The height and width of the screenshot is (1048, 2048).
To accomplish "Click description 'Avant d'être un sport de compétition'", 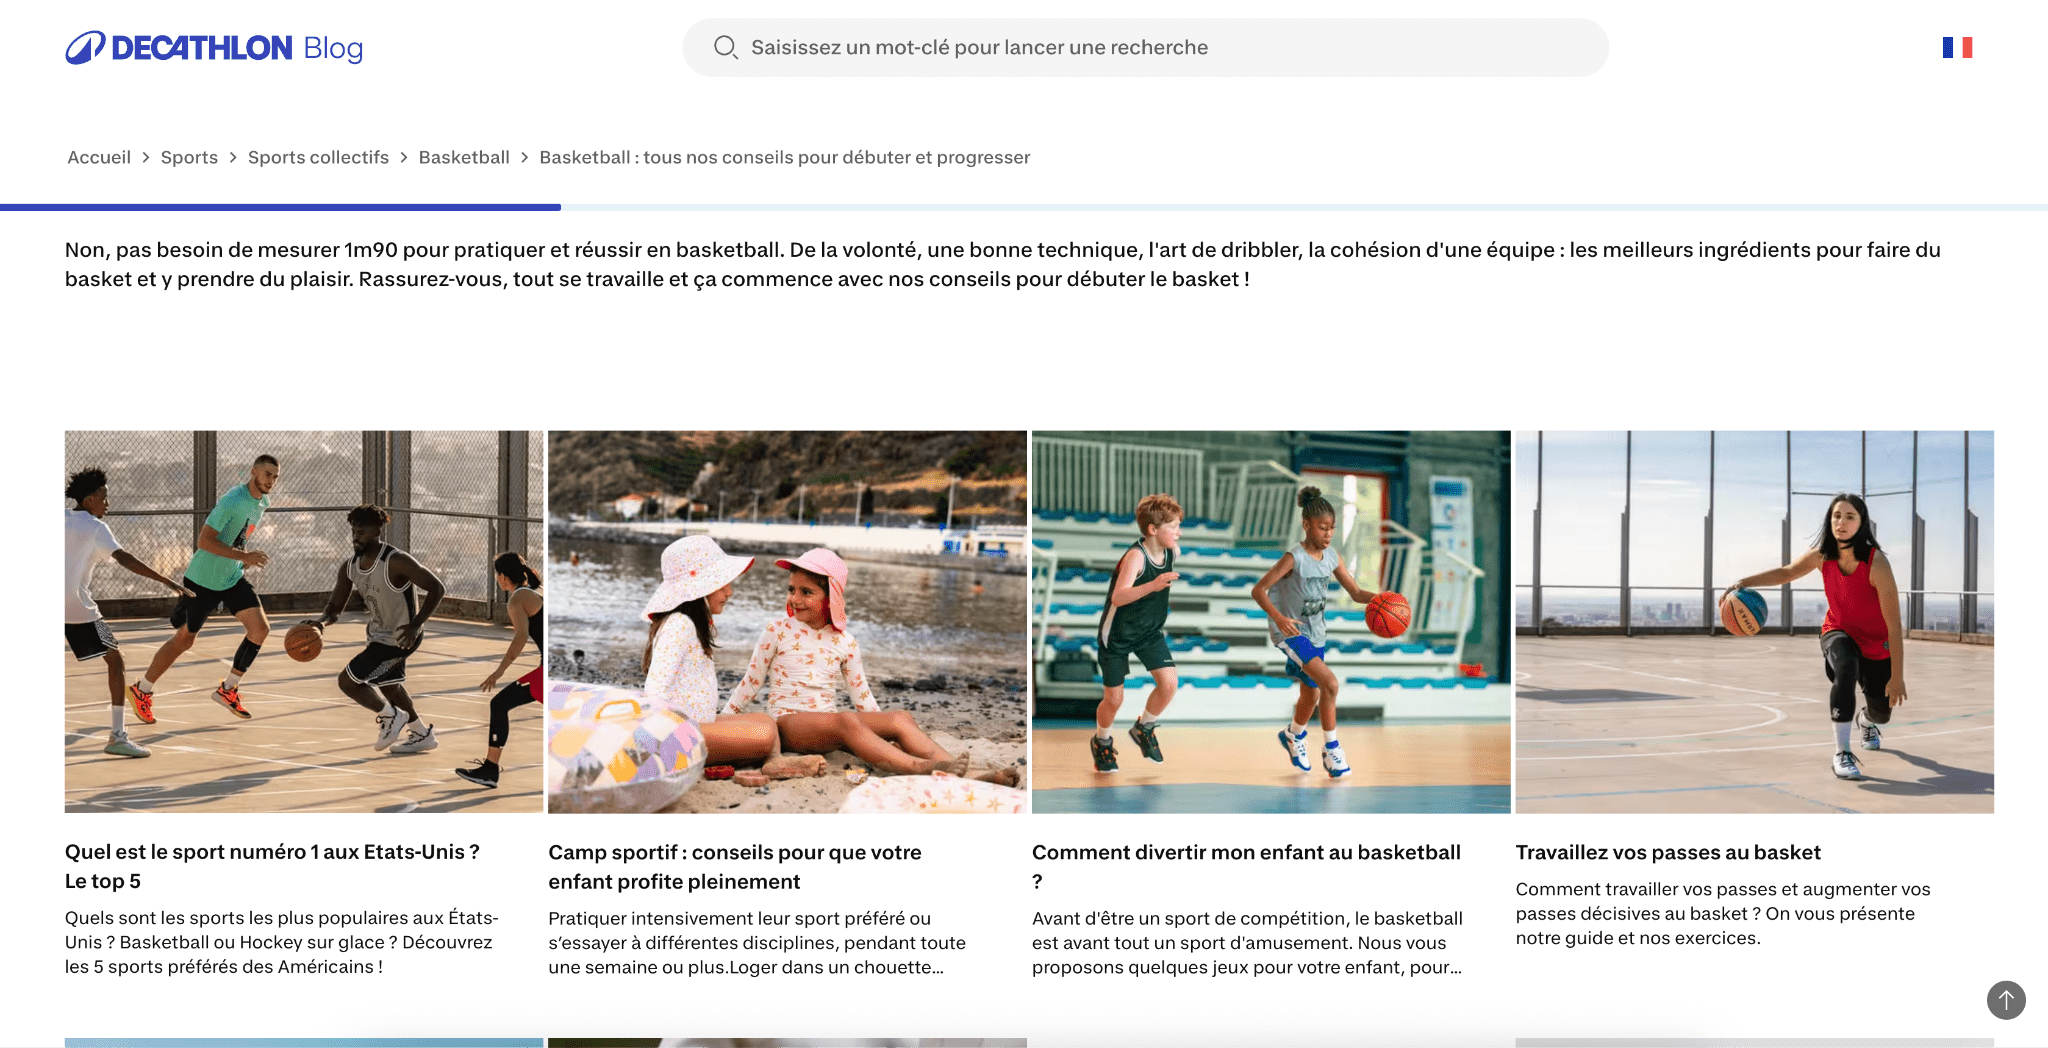I will 1247,943.
